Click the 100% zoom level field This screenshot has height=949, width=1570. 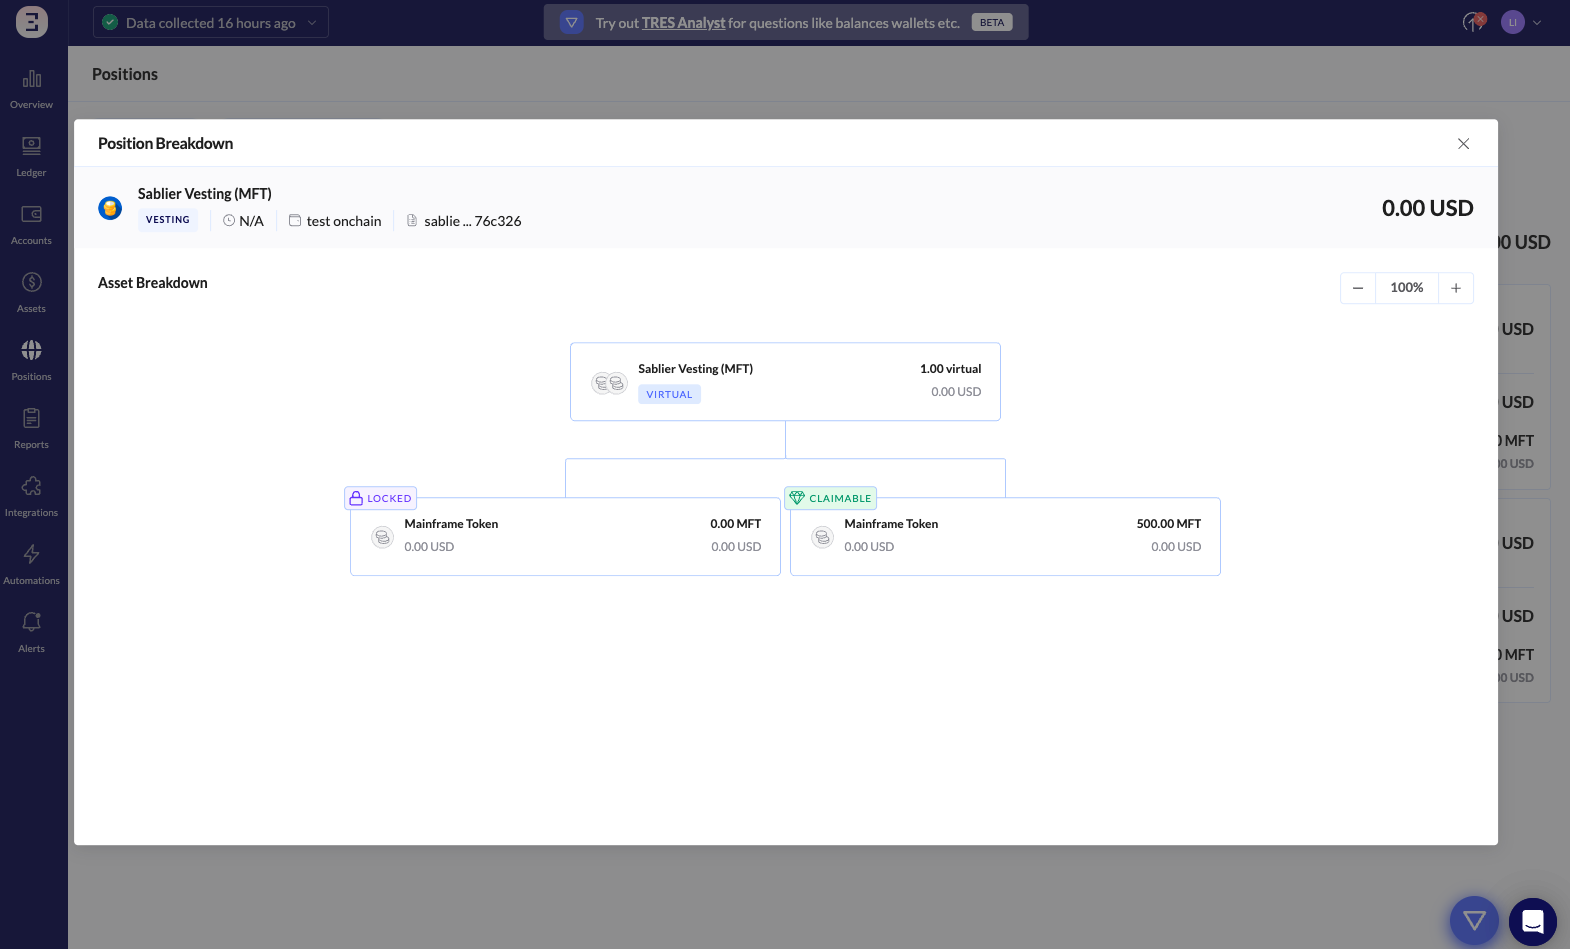point(1407,288)
